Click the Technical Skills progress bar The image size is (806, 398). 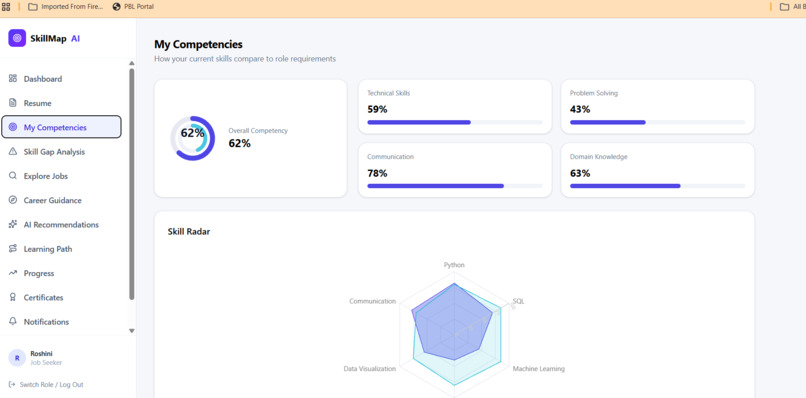click(x=455, y=122)
